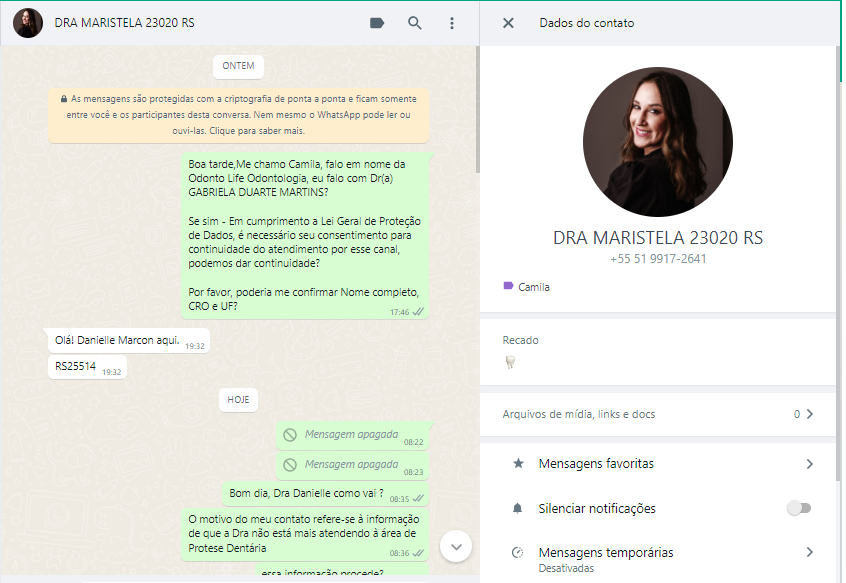The height and width of the screenshot is (583, 846).
Task: Toggle the Silenciar notificações switch
Action: pos(798,508)
